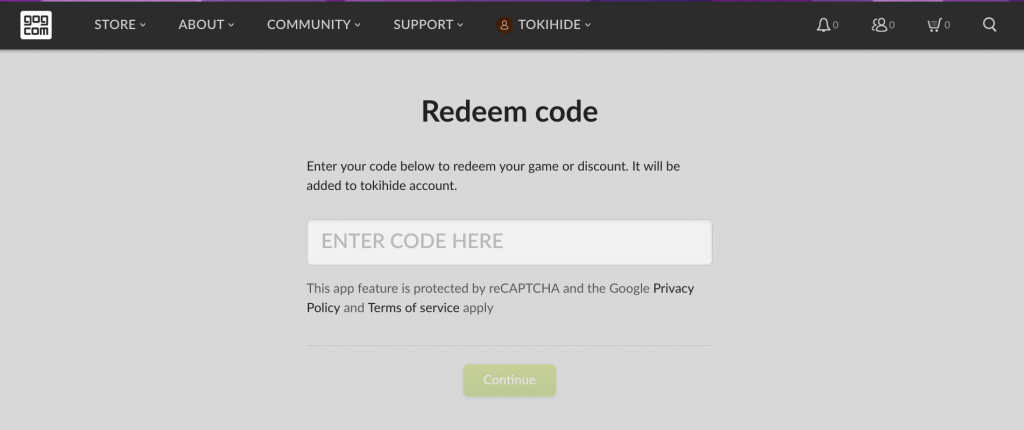Click the TOKIHIDE account name
The image size is (1024, 430).
pos(549,25)
